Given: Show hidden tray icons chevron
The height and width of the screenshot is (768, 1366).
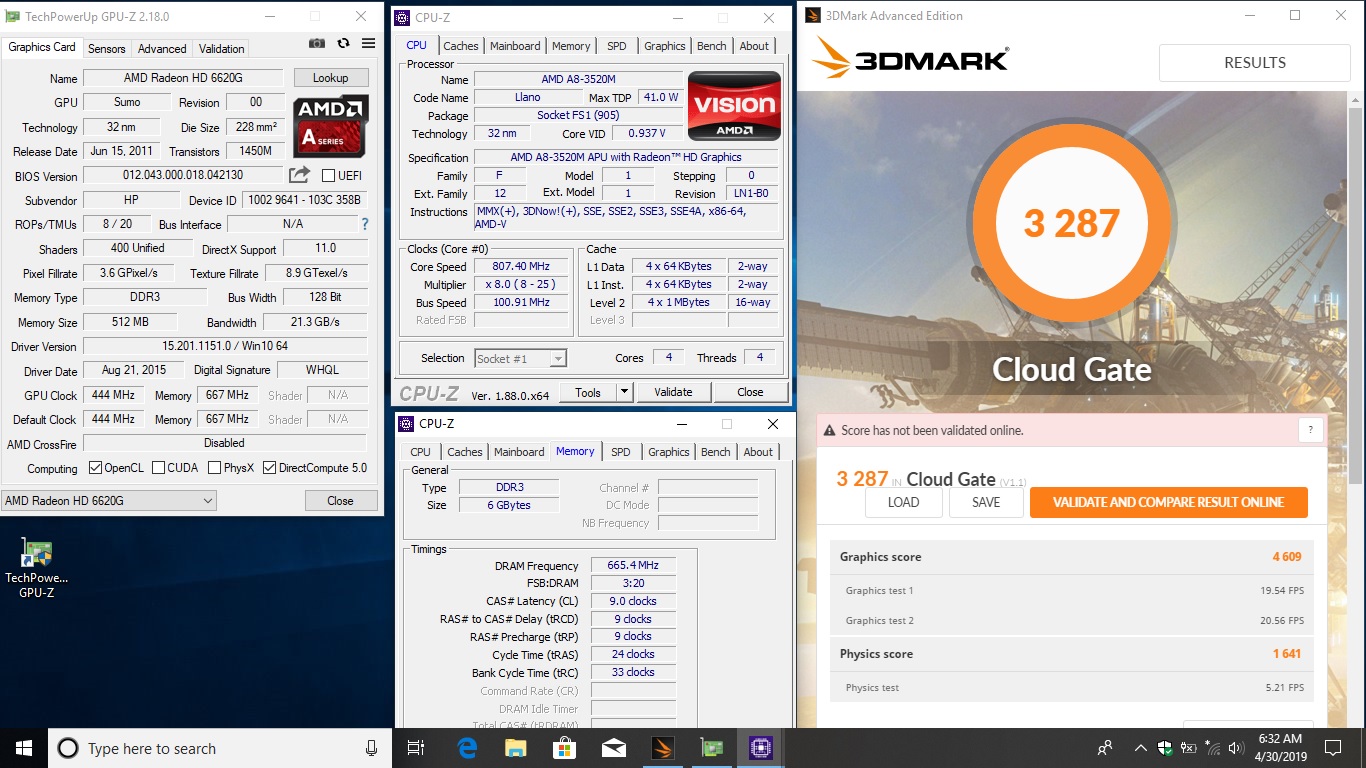Looking at the screenshot, I should tap(1140, 747).
